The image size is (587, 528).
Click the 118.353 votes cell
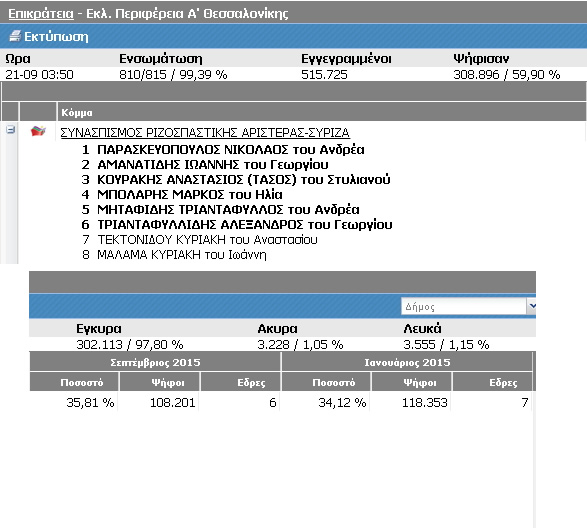click(x=425, y=403)
